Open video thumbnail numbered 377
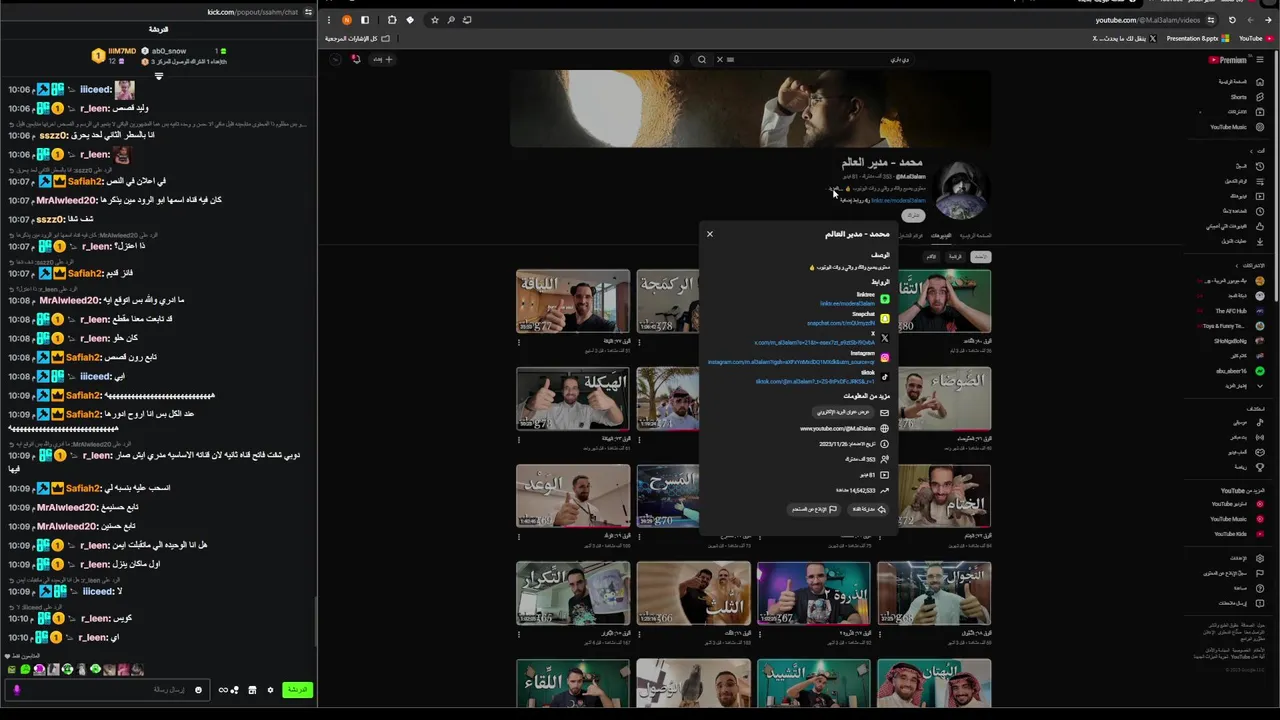 (573, 301)
